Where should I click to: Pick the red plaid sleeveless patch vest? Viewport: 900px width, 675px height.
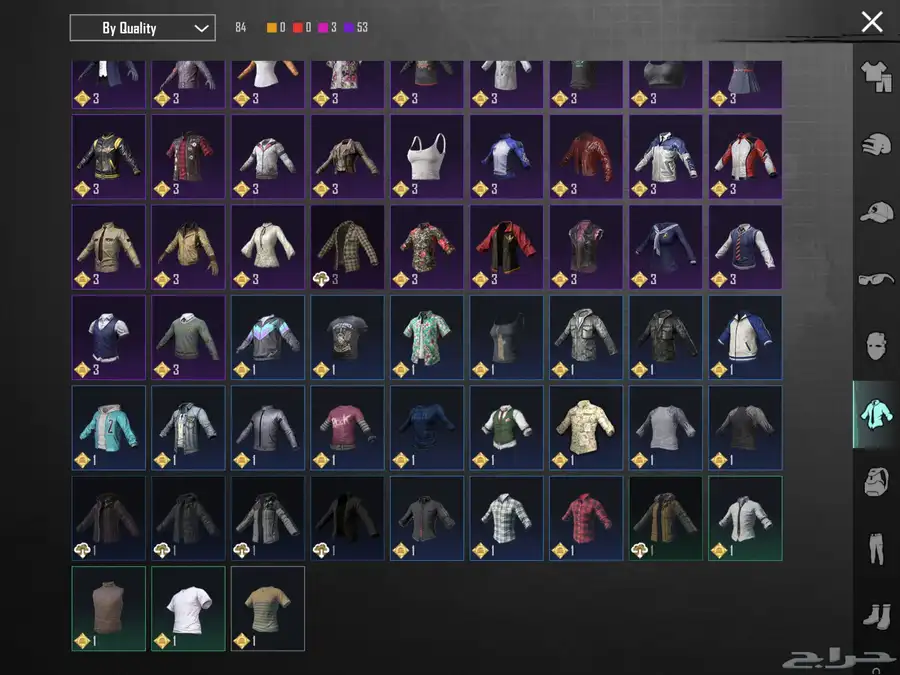pos(188,157)
